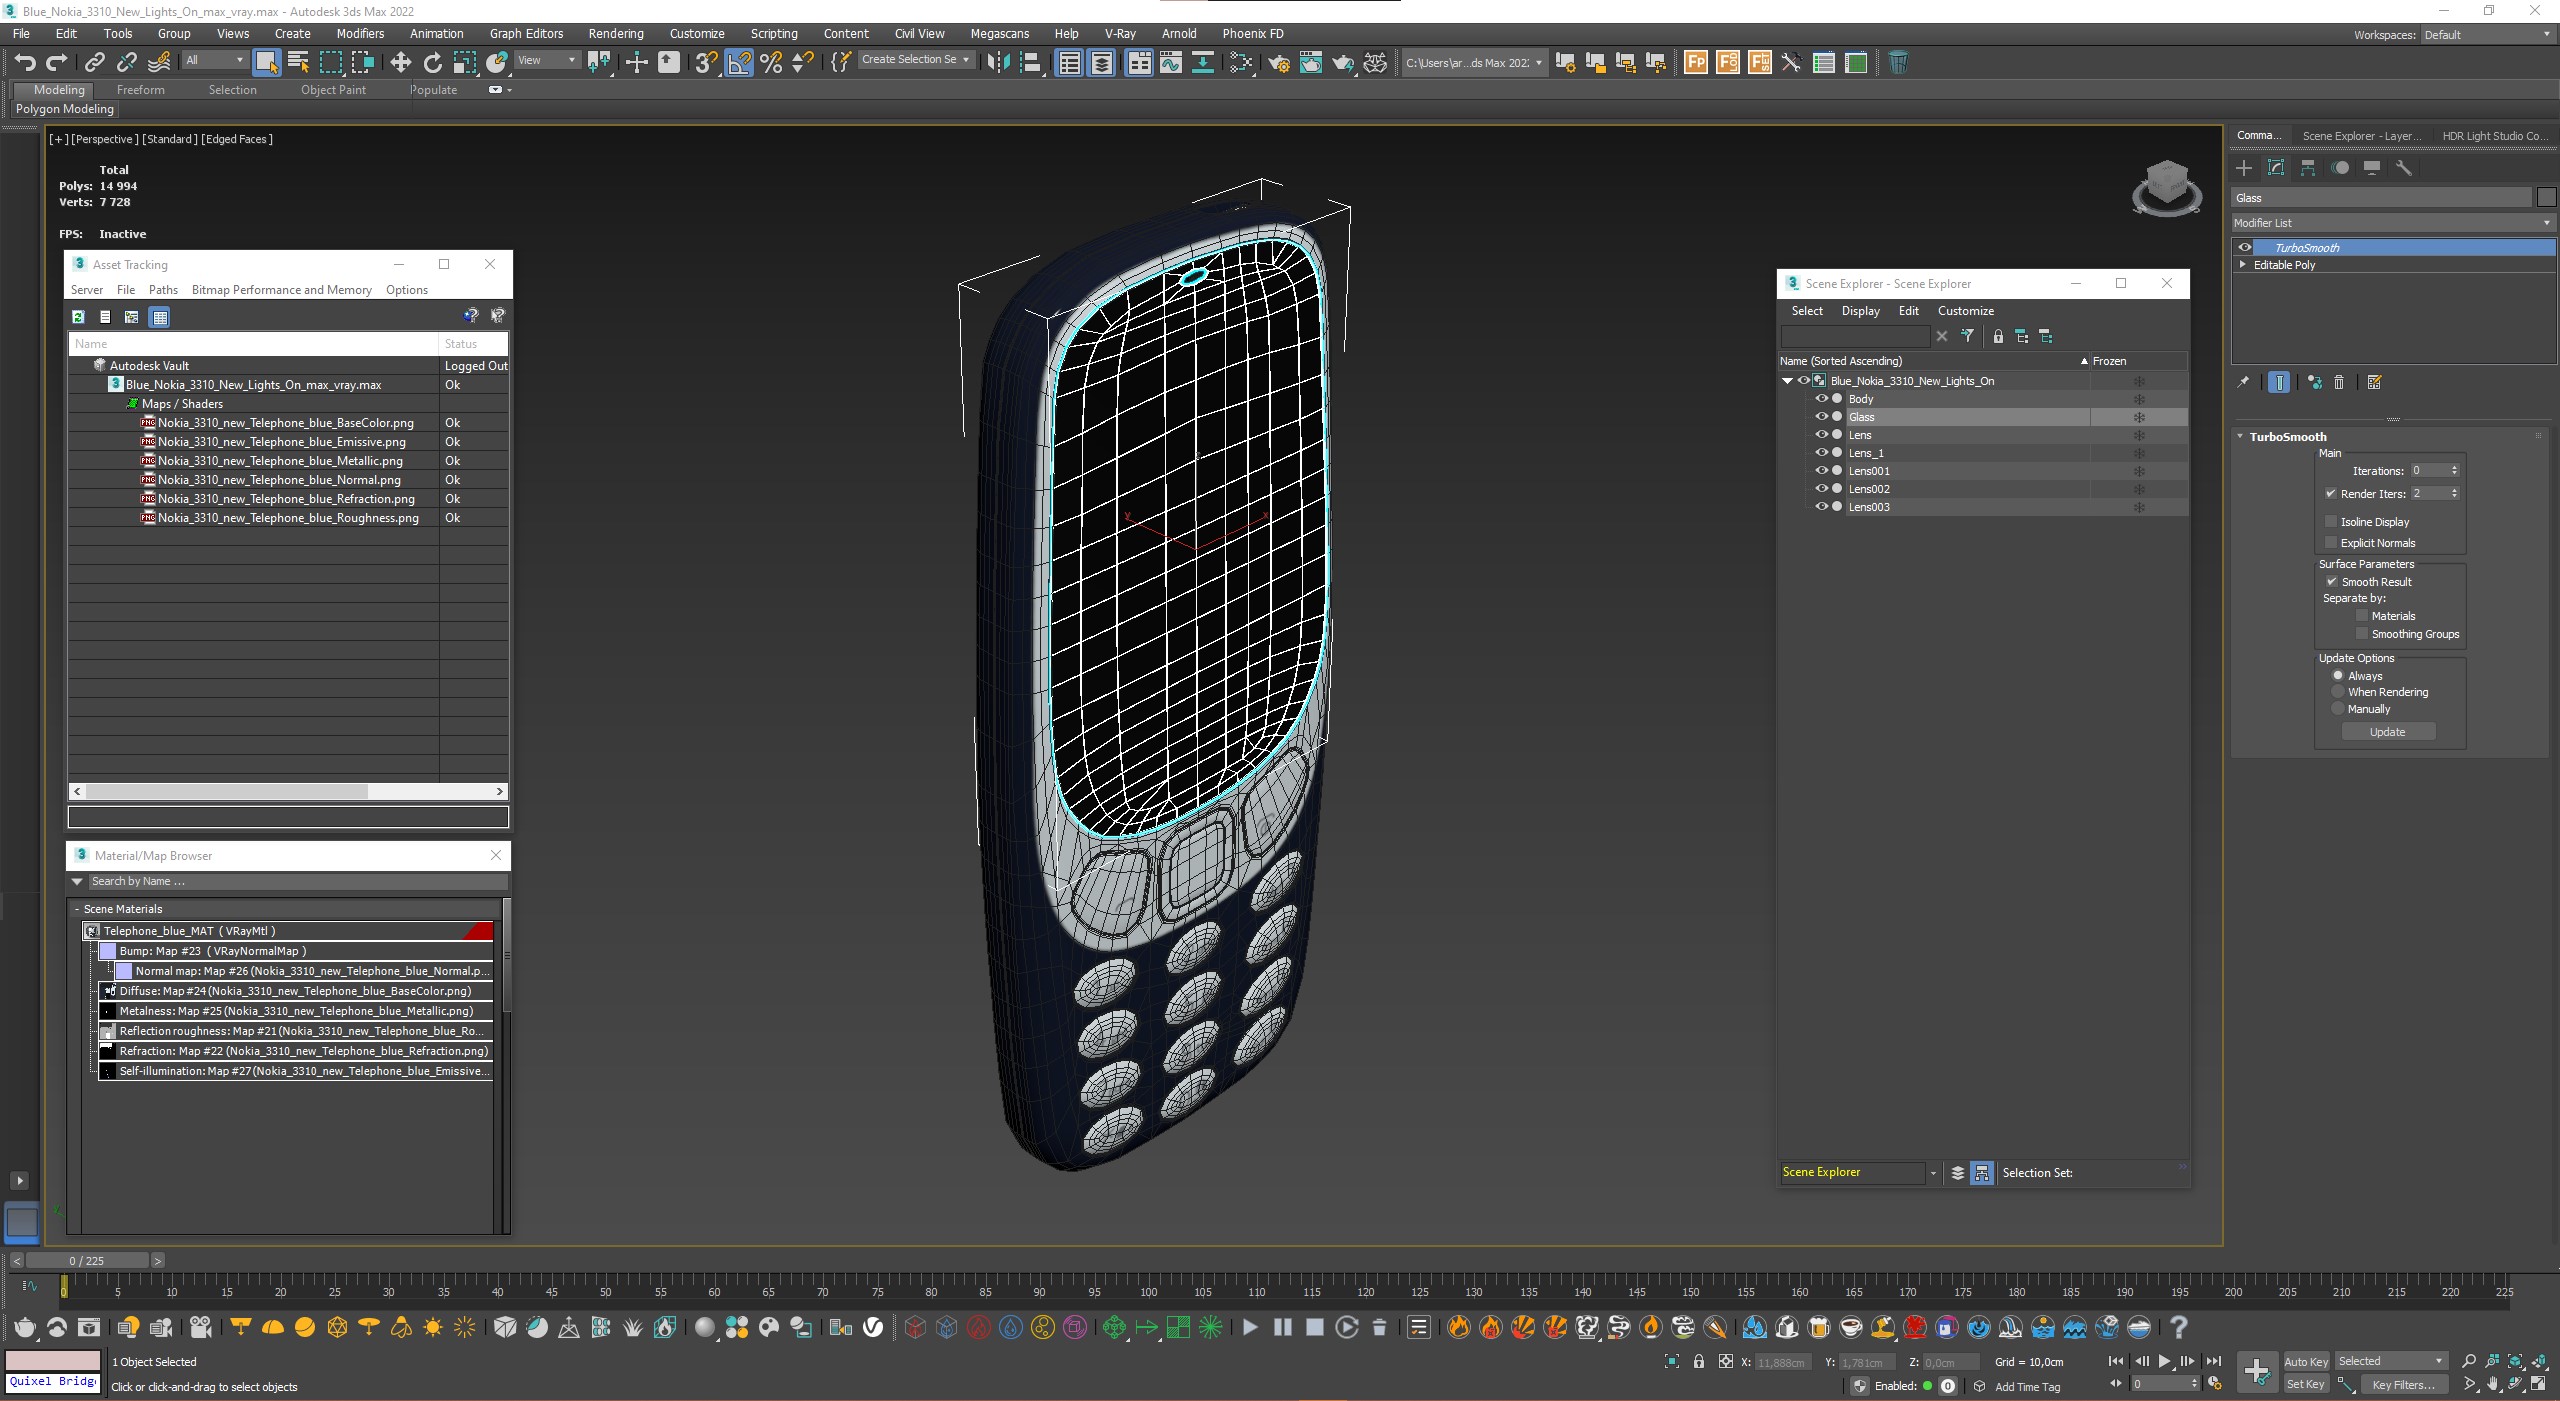The image size is (2560, 1401).
Task: Collapse the TurboSmooth rollout
Action: click(x=2240, y=437)
